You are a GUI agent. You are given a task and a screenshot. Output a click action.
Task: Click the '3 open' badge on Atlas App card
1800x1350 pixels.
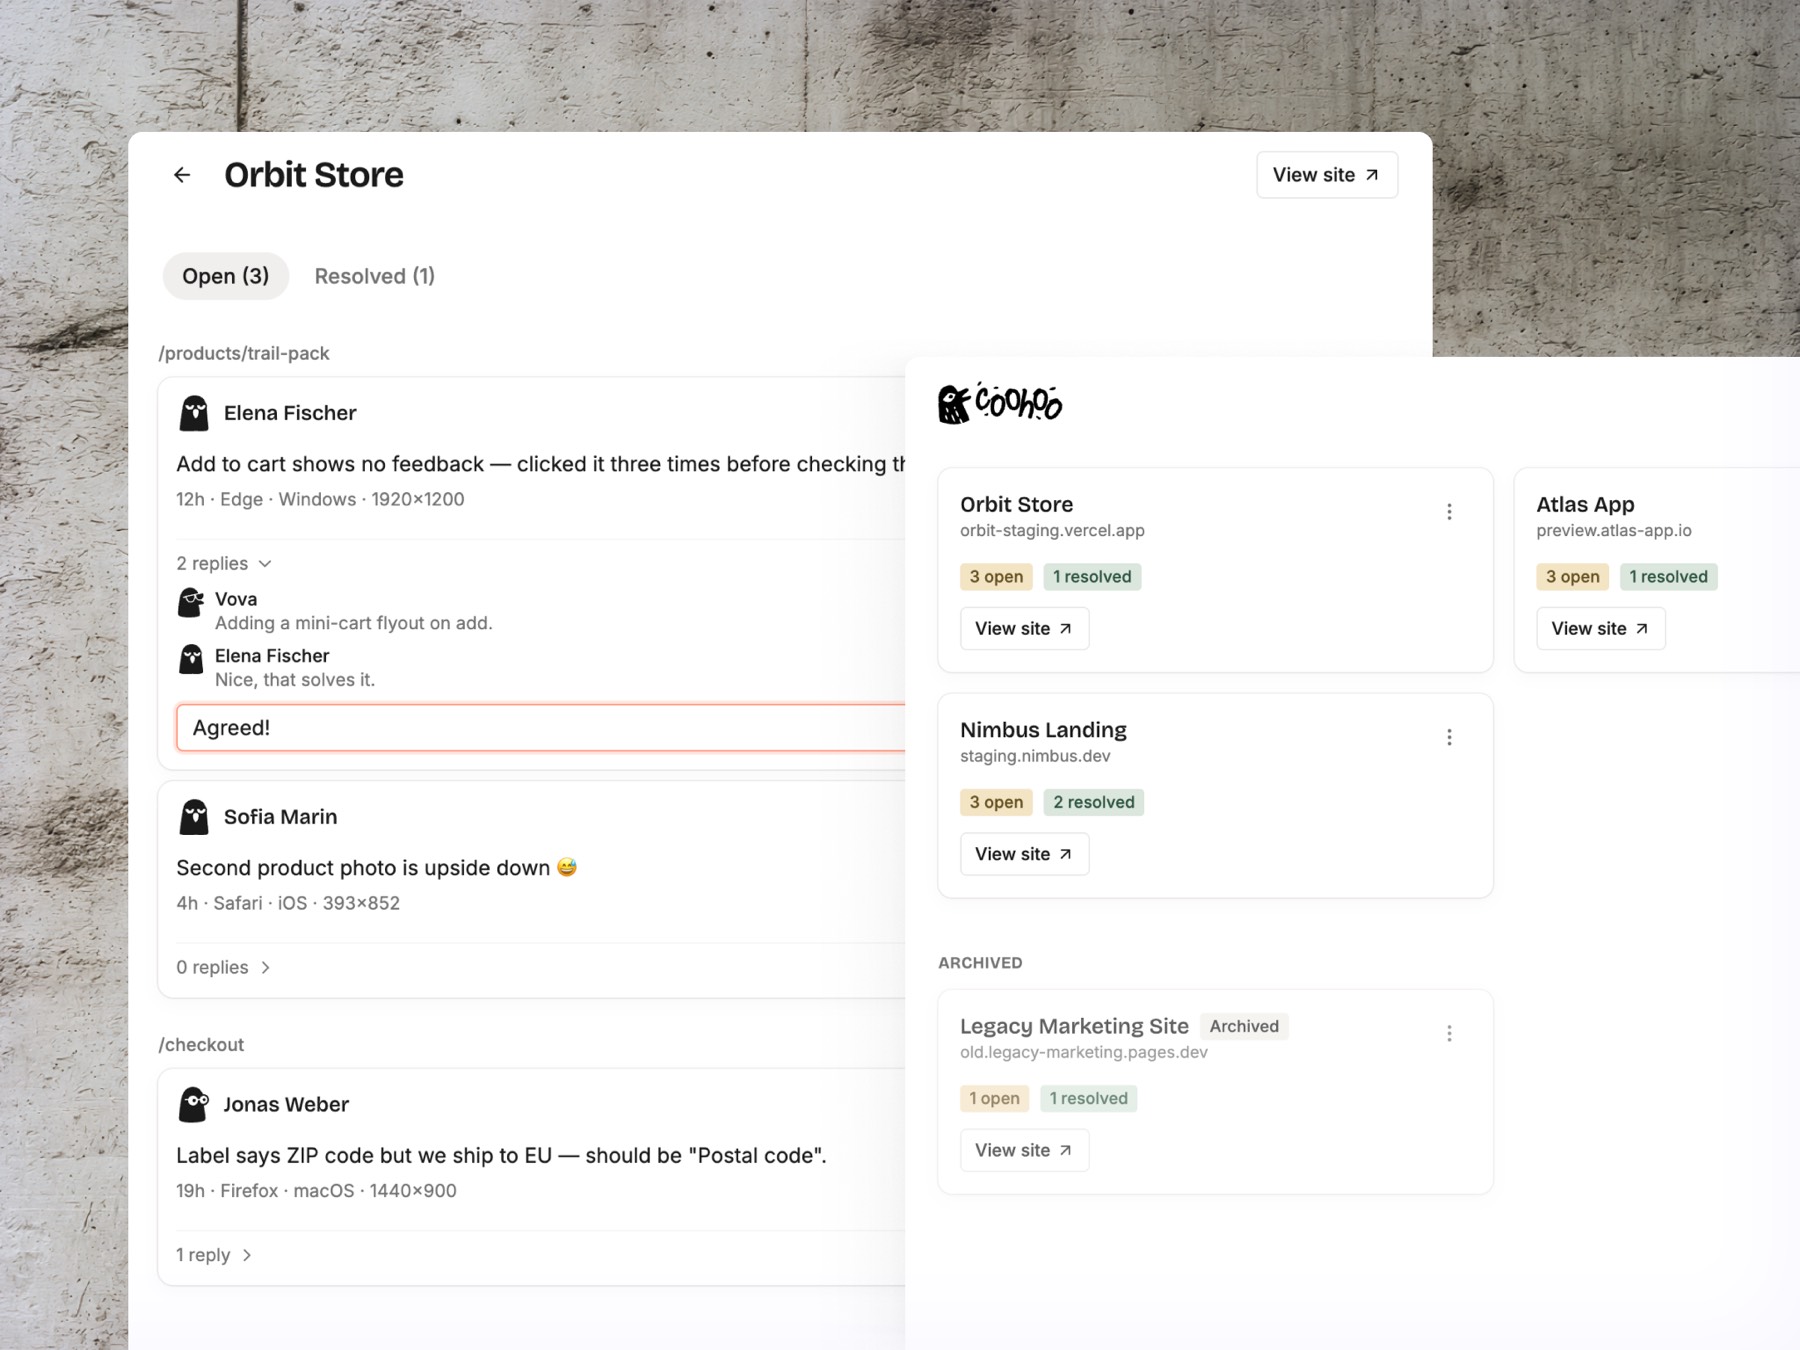pyautogui.click(x=1572, y=577)
